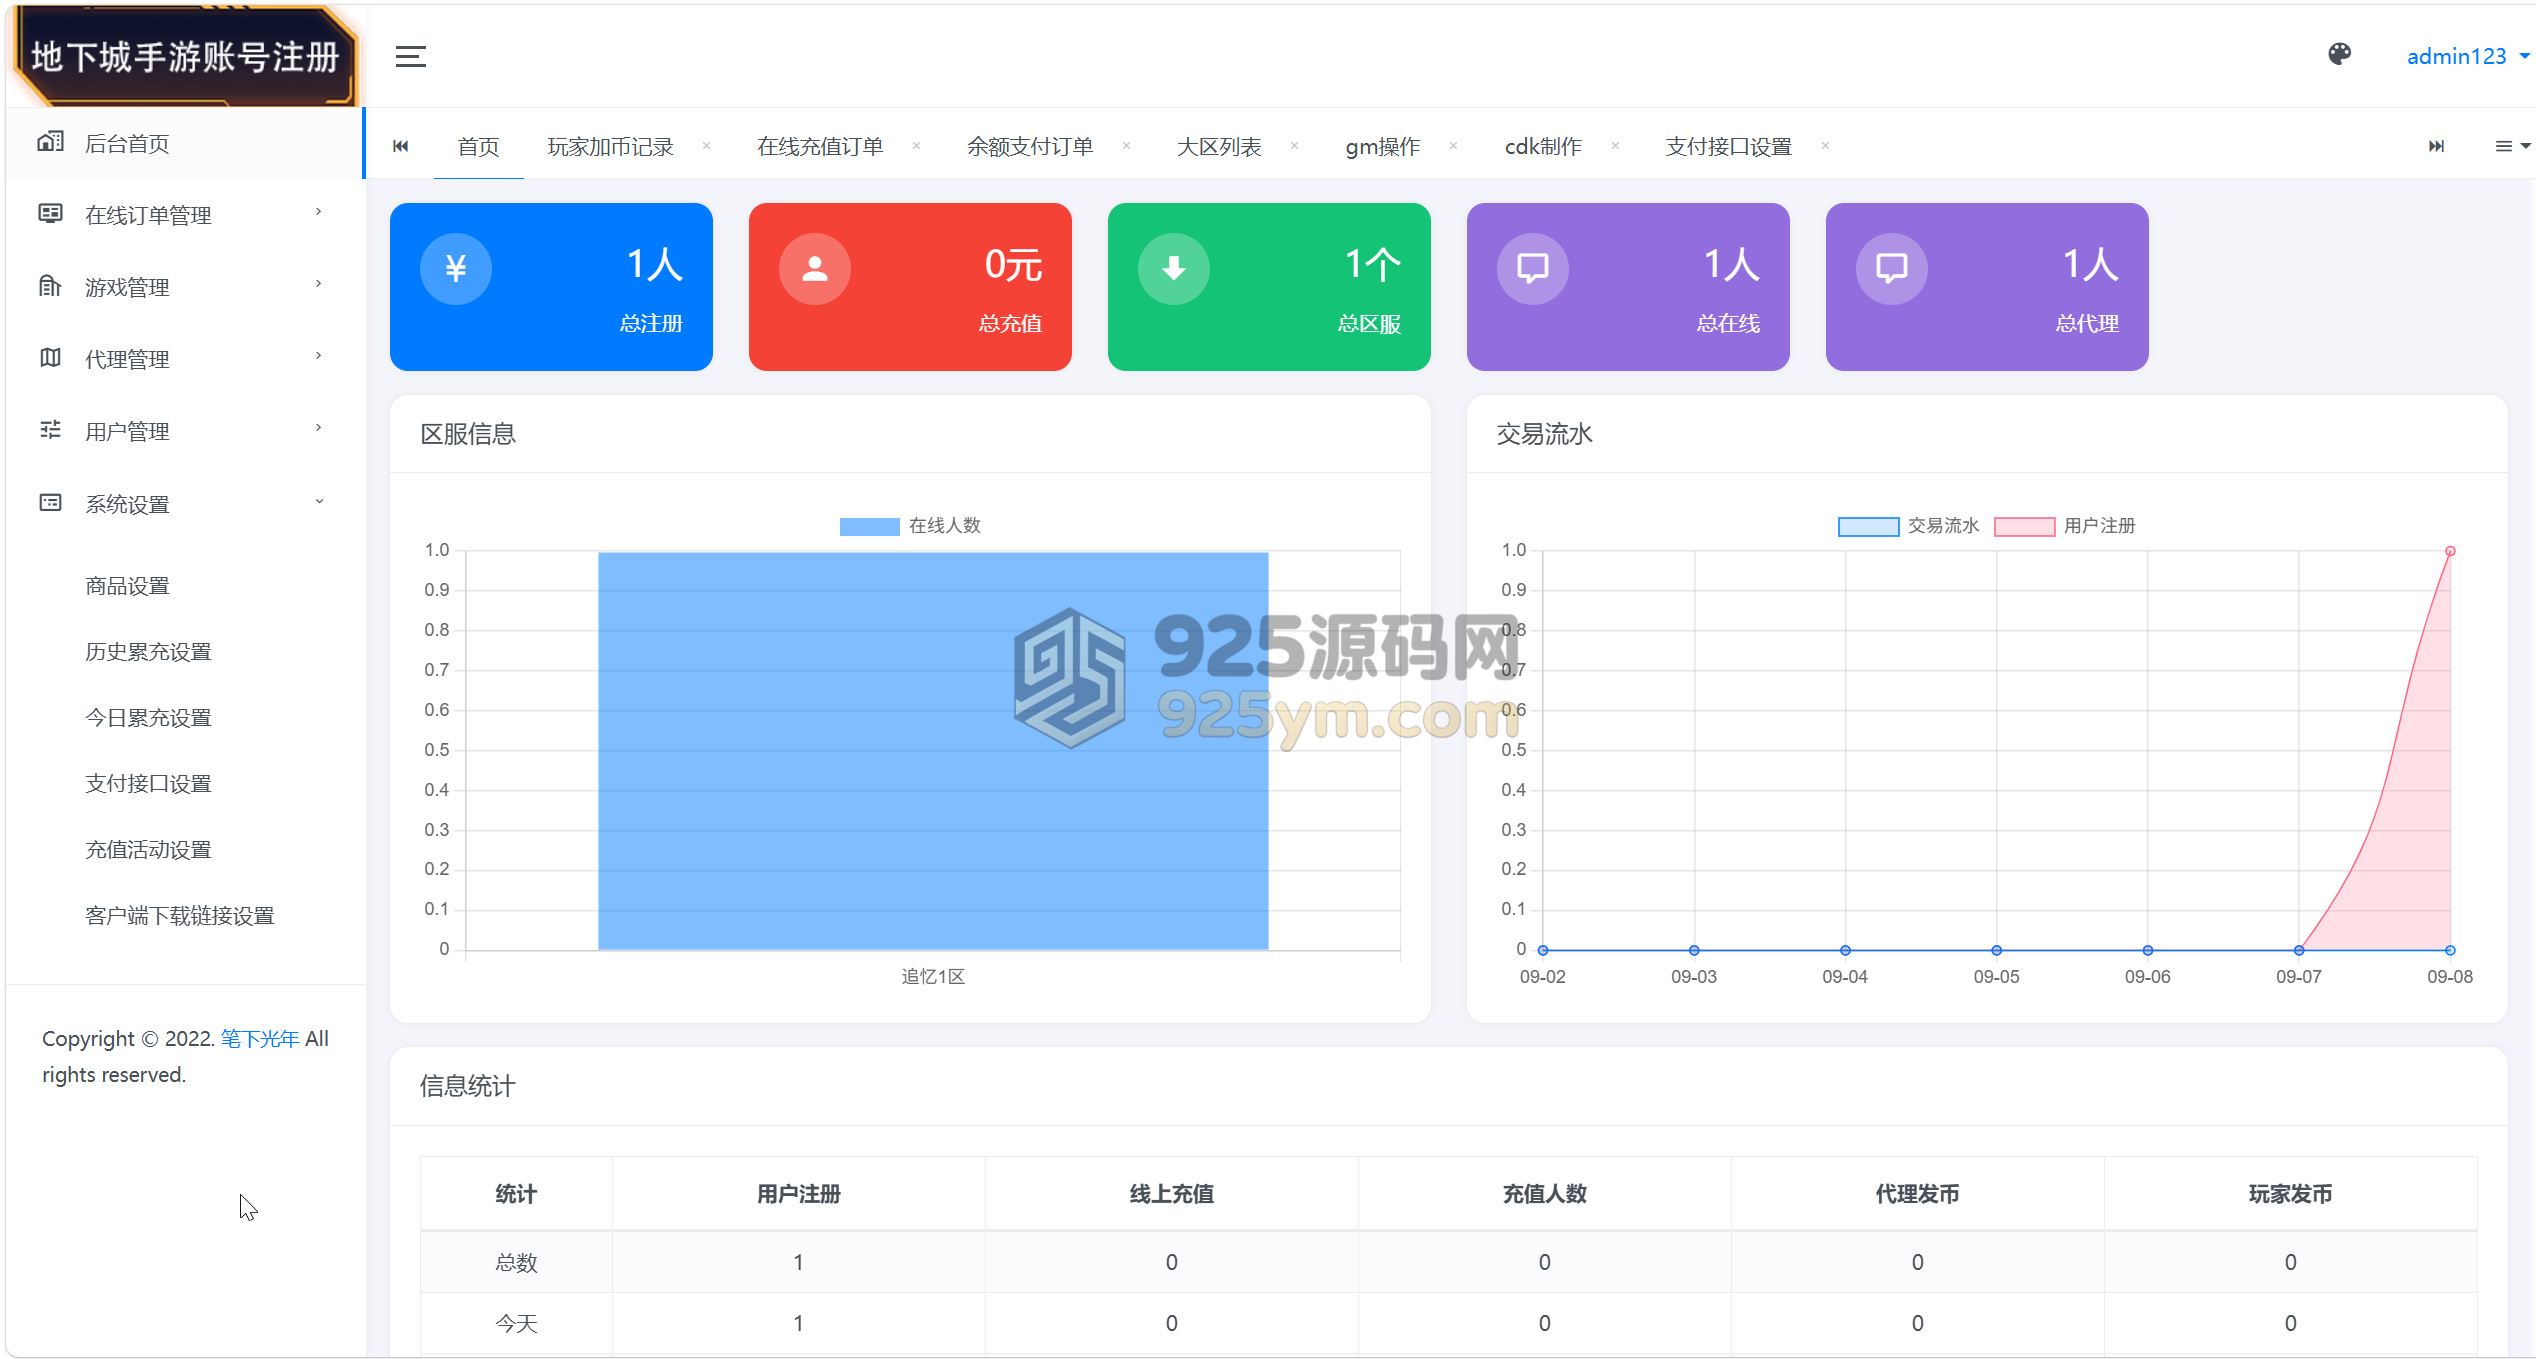Open 充值活动设置 submenu item
The height and width of the screenshot is (1359, 2536).
[x=148, y=850]
